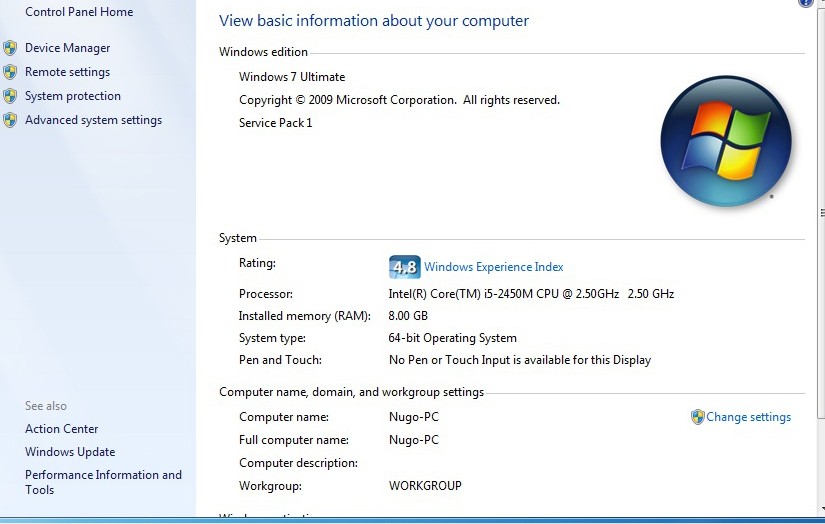Screen dimensions: 825x524
Task: Click 'No Pen or Touch Input' text
Action: tap(520, 360)
